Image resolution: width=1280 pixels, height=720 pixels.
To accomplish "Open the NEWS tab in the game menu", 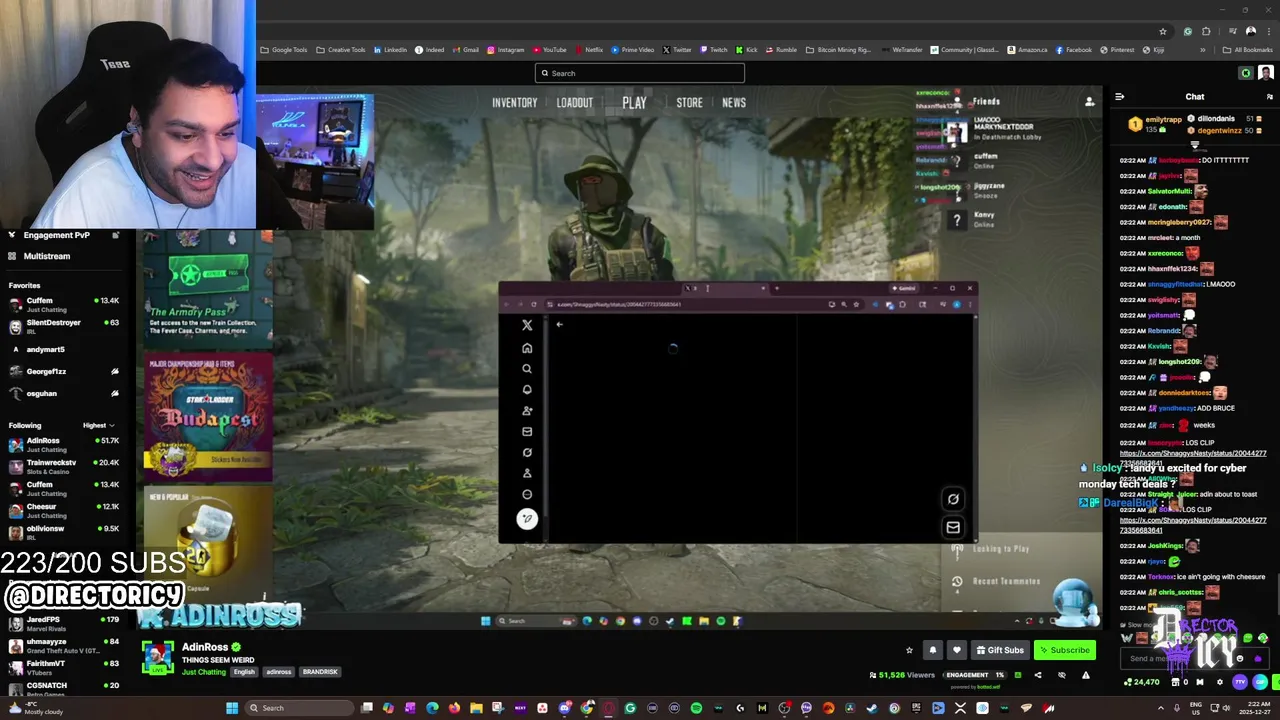I will (x=734, y=102).
